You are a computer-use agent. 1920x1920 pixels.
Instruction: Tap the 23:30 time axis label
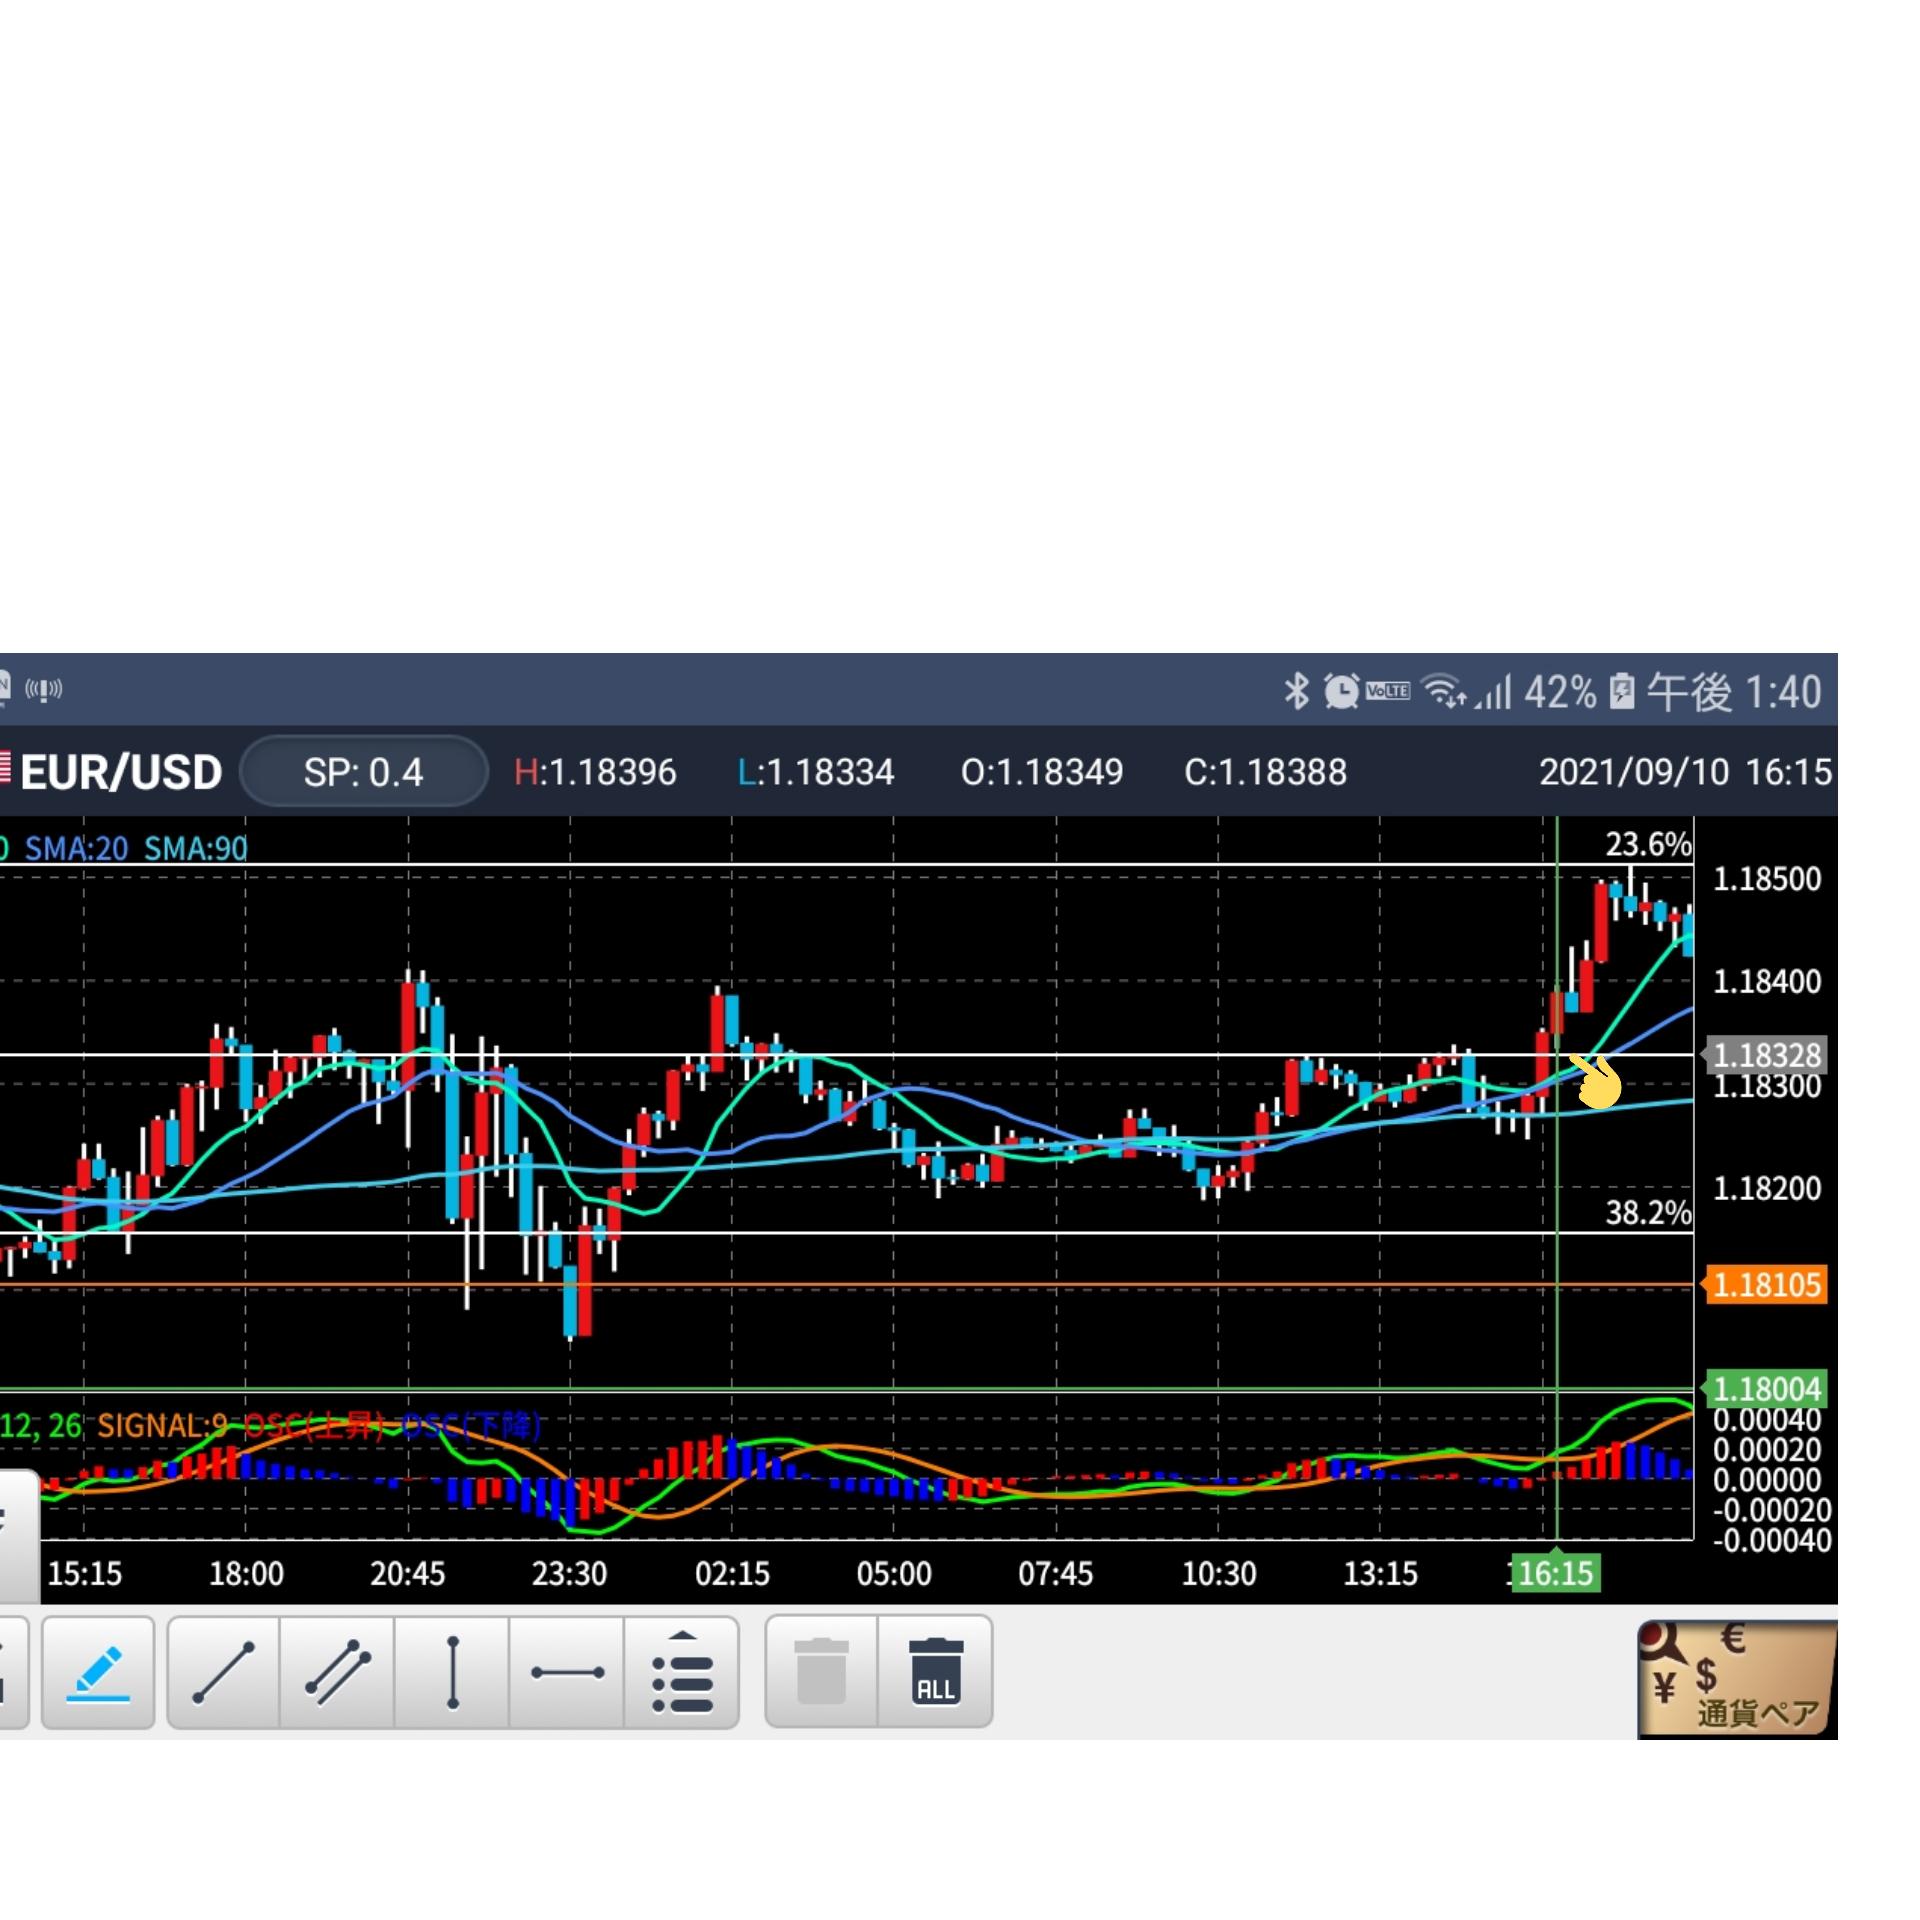(569, 1574)
